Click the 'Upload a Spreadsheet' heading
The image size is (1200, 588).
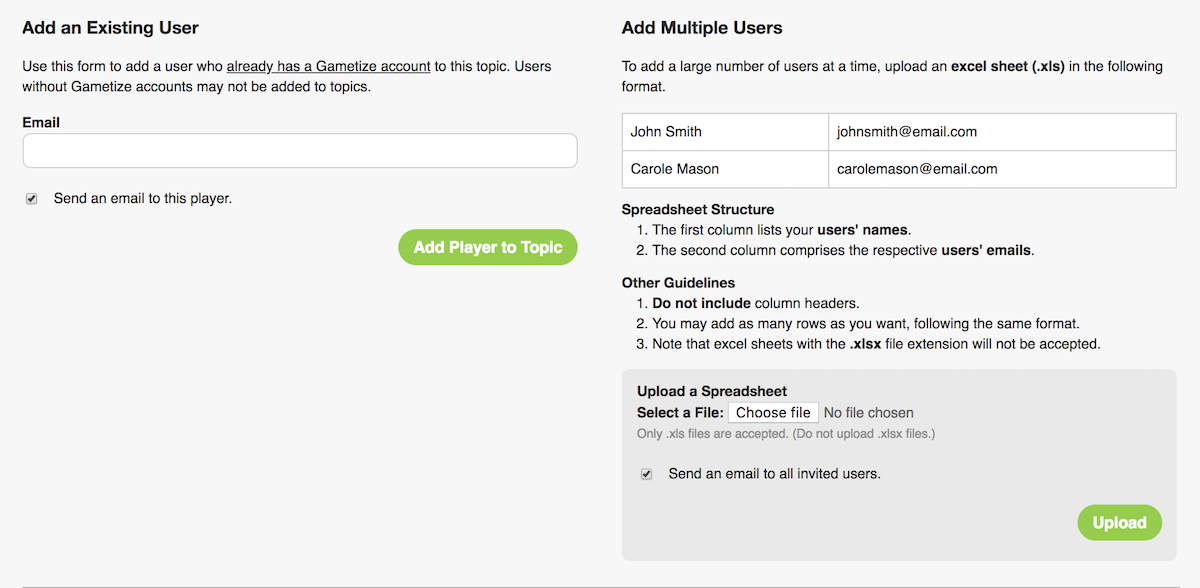(x=712, y=391)
